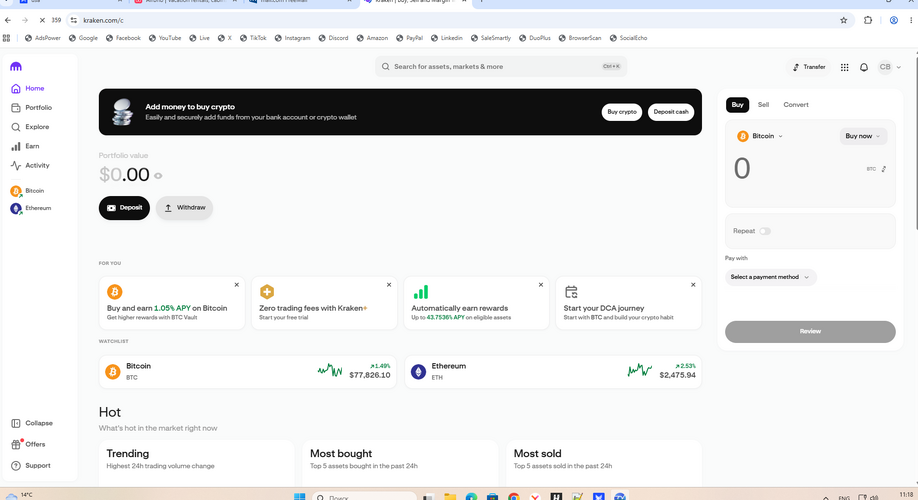Click the amount field showing 0
918x500 pixels.
coord(742,169)
